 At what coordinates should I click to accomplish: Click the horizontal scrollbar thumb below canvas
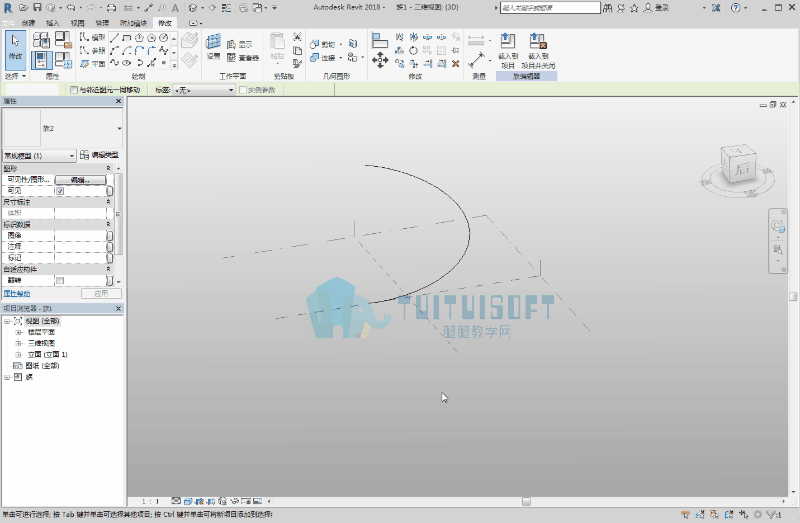[526, 502]
